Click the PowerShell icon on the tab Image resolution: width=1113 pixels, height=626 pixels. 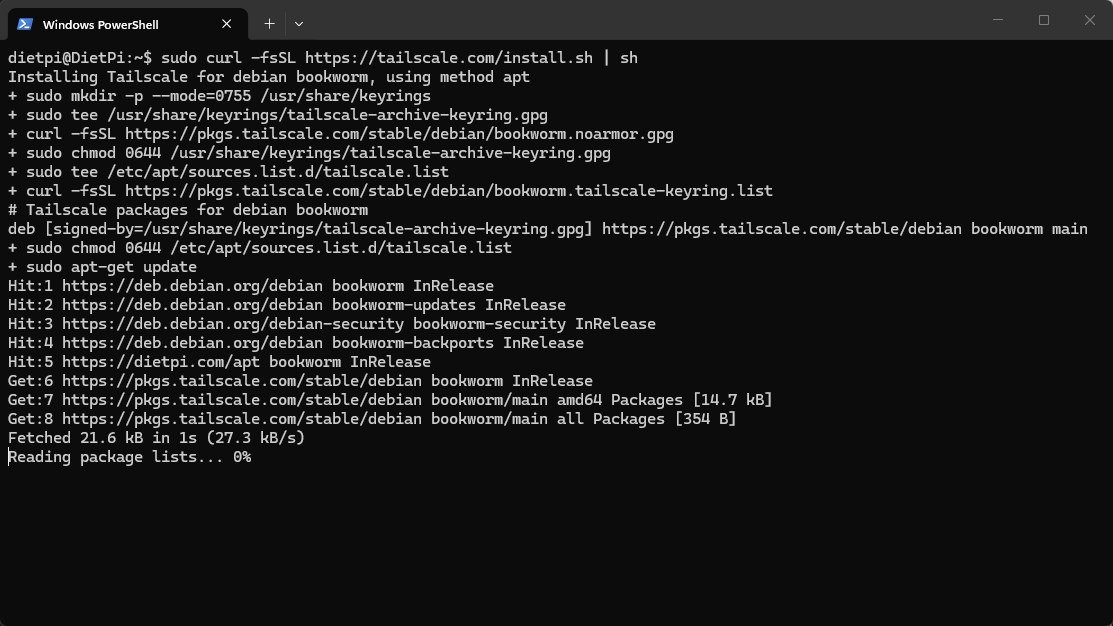pos(25,24)
